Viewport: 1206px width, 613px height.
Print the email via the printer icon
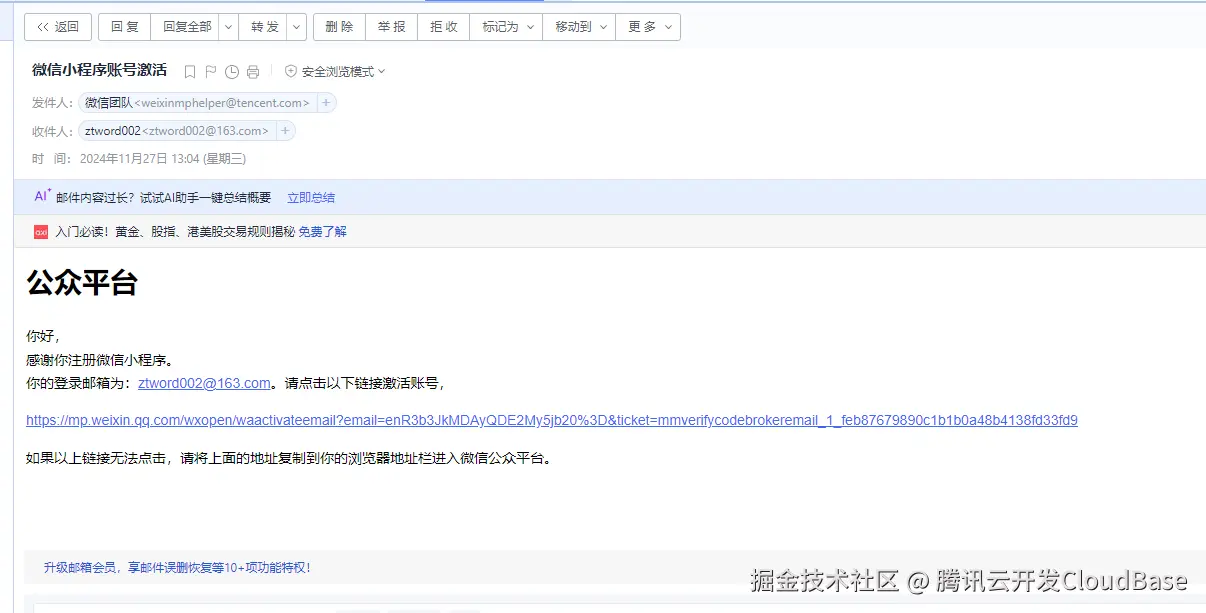tap(253, 72)
